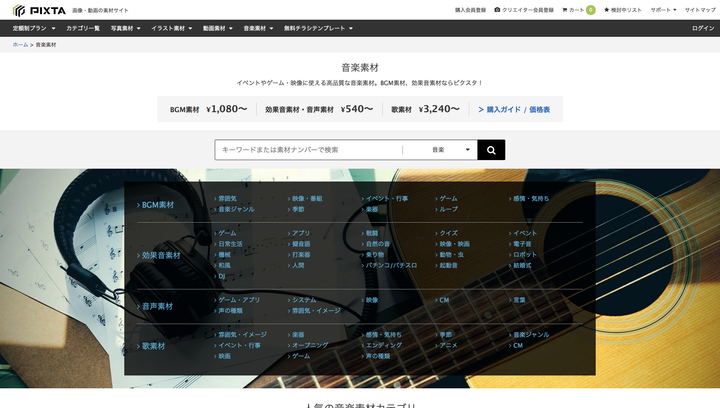This screenshot has height=408, width=720.
Task: Click the magnifier search button
Action: (x=491, y=150)
